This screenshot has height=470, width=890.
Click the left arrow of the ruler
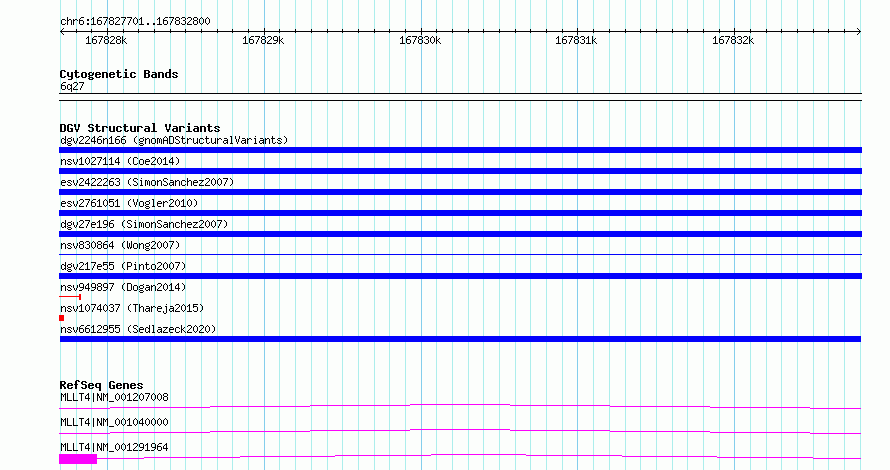62,32
